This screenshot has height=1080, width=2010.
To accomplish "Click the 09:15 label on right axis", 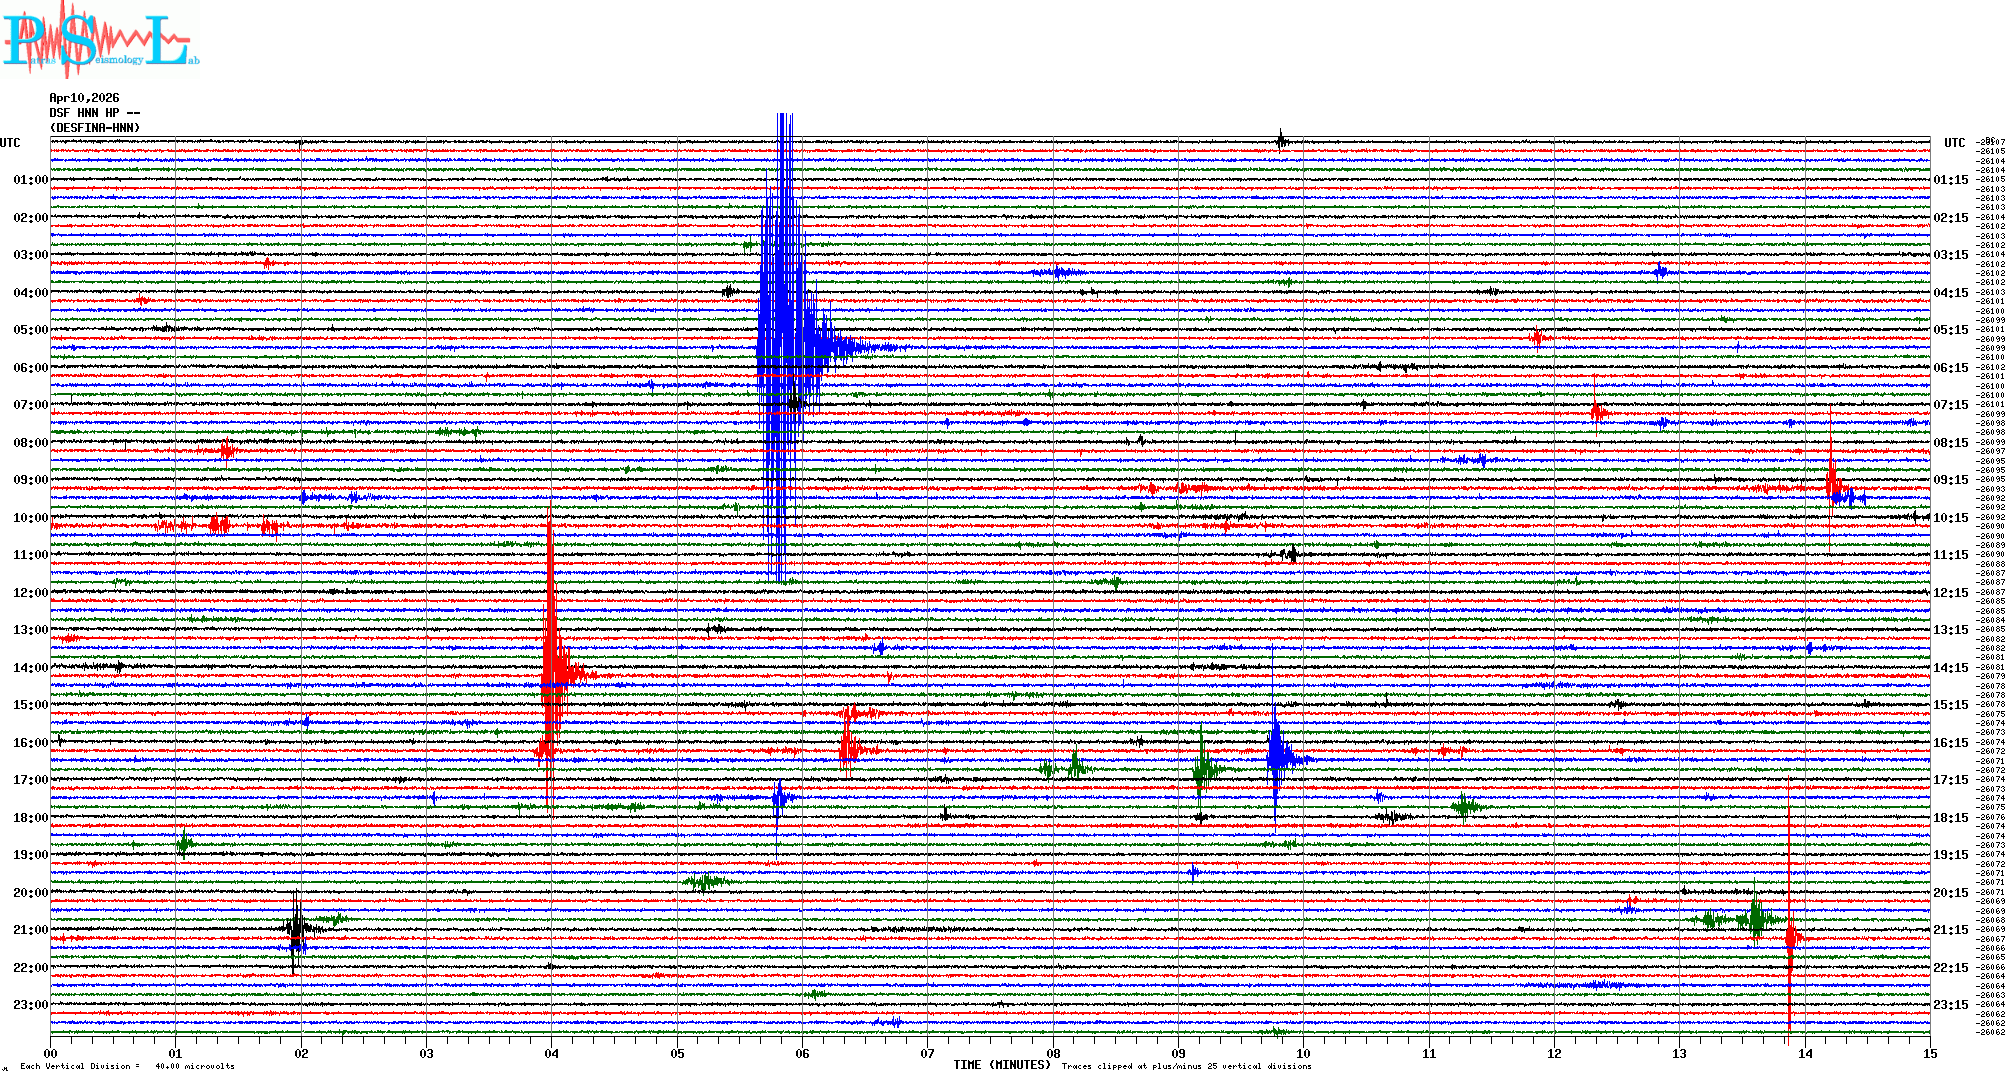I will [x=1950, y=480].
